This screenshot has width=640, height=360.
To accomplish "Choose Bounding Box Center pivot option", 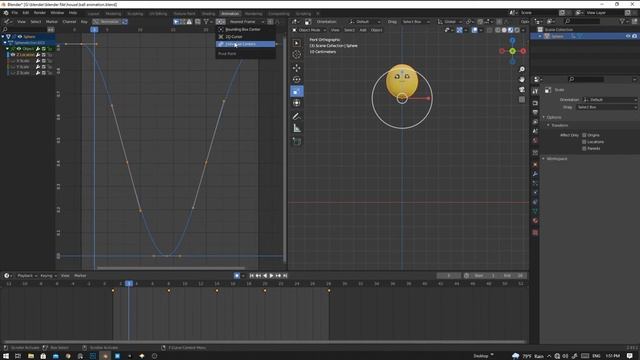I will tap(245, 29).
